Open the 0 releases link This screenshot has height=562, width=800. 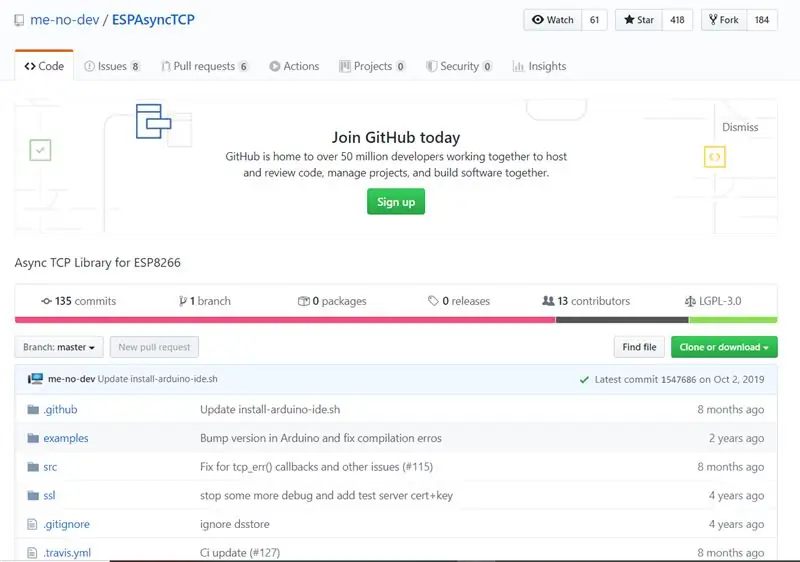click(x=459, y=301)
